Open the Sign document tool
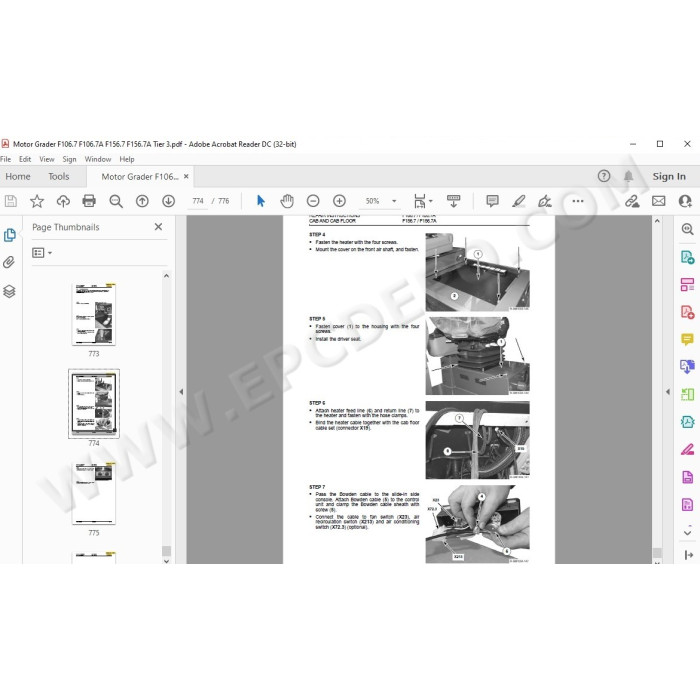The width and height of the screenshot is (700, 700). [x=545, y=201]
